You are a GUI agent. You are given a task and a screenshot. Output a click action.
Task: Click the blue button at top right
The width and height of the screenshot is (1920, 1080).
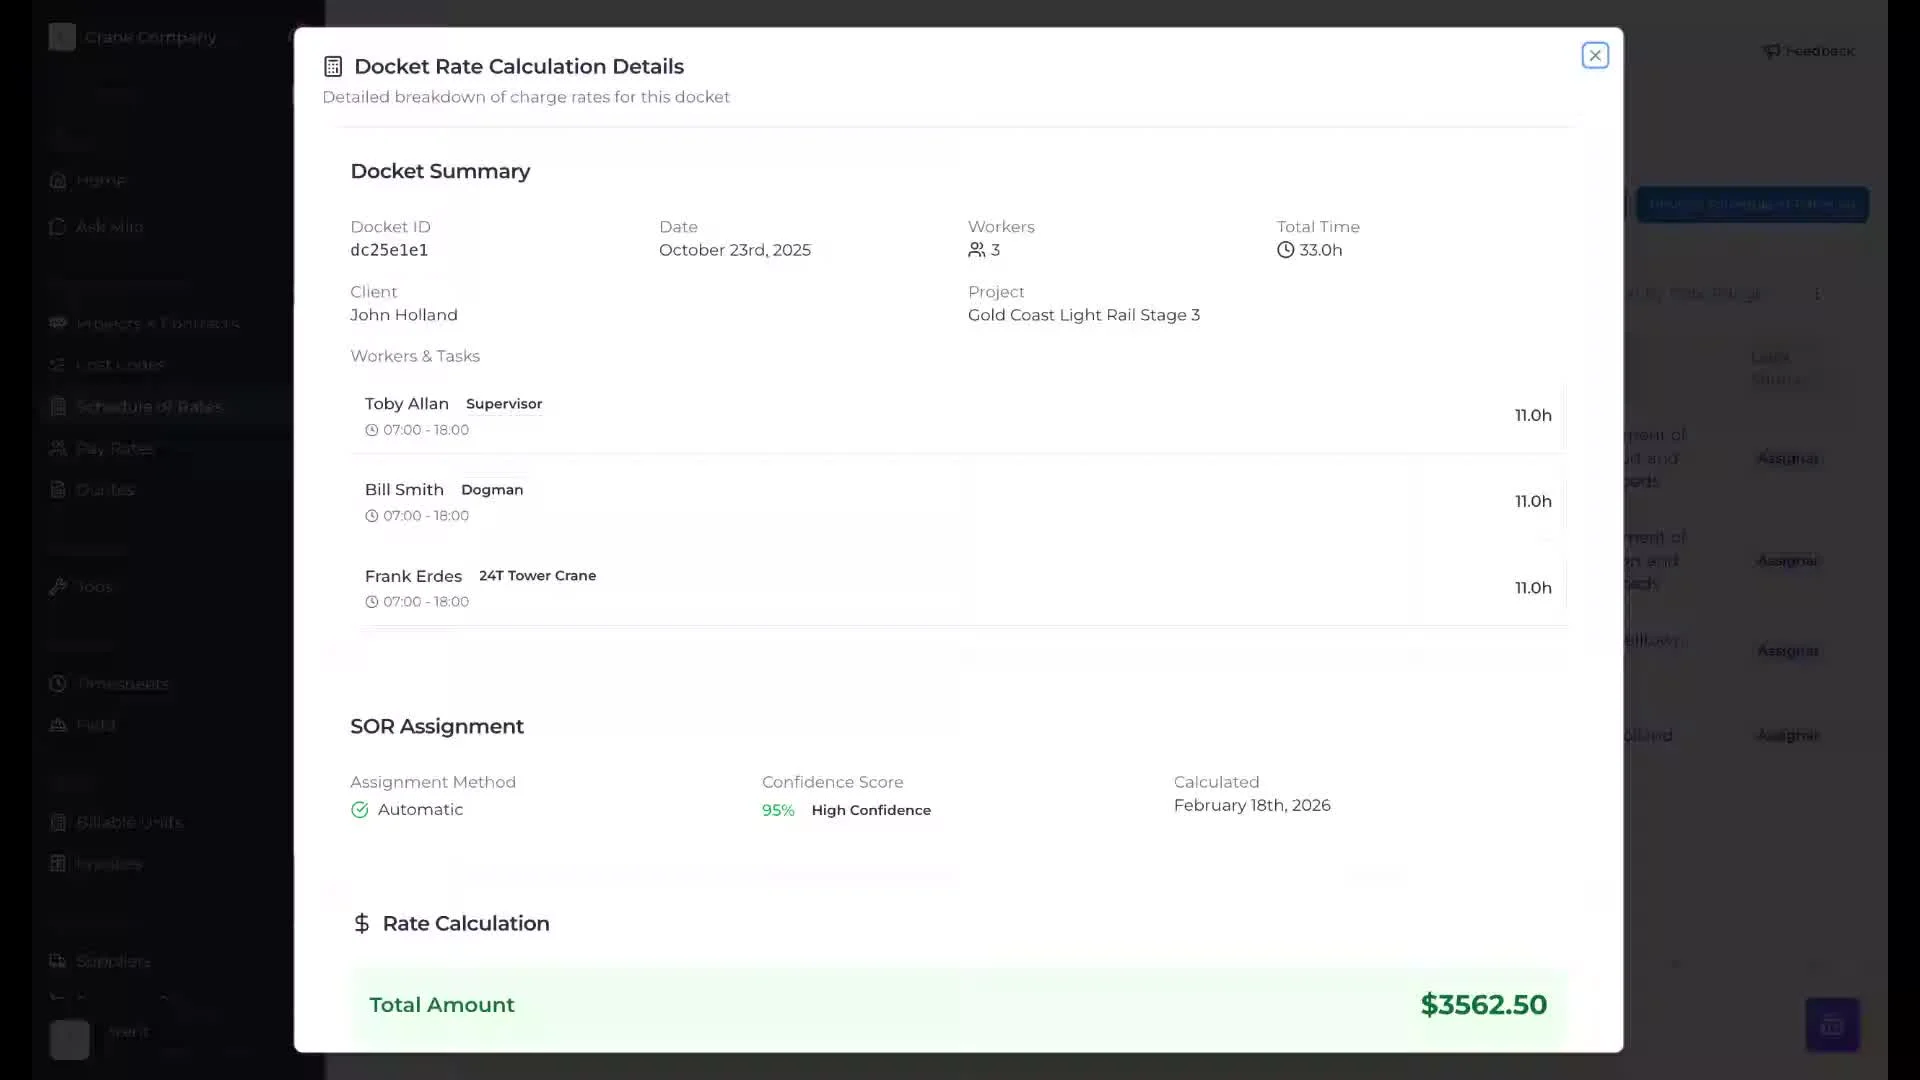pyautogui.click(x=1751, y=204)
